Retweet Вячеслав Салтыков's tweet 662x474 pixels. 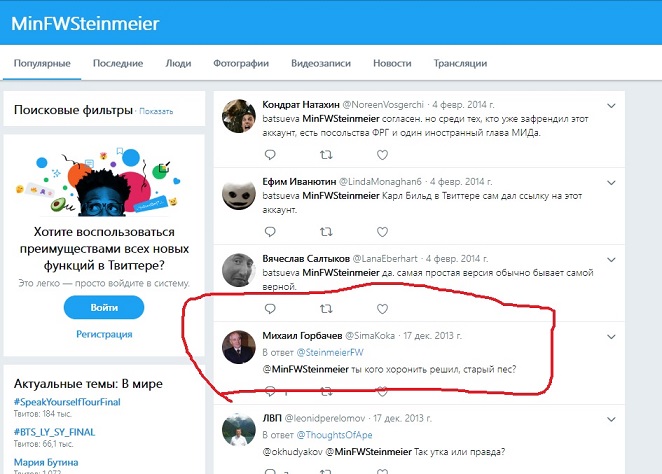(x=326, y=309)
